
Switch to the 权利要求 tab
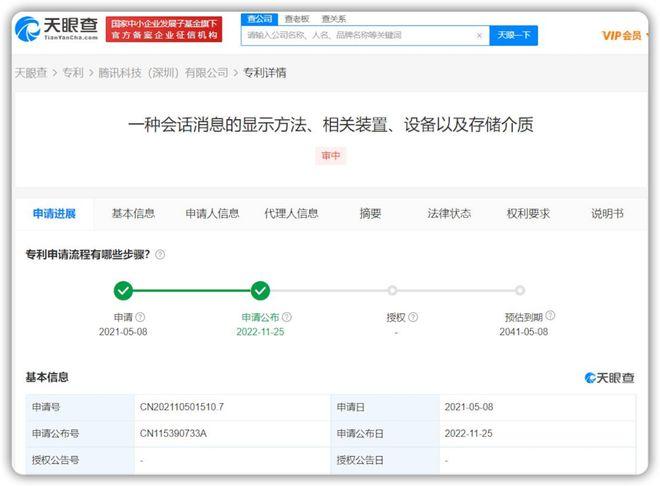click(x=528, y=214)
